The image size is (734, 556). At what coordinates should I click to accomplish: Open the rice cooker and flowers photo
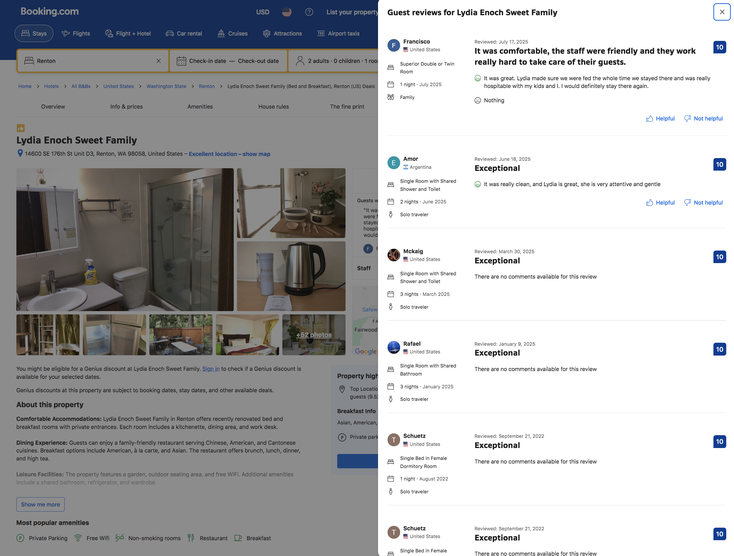click(x=291, y=203)
